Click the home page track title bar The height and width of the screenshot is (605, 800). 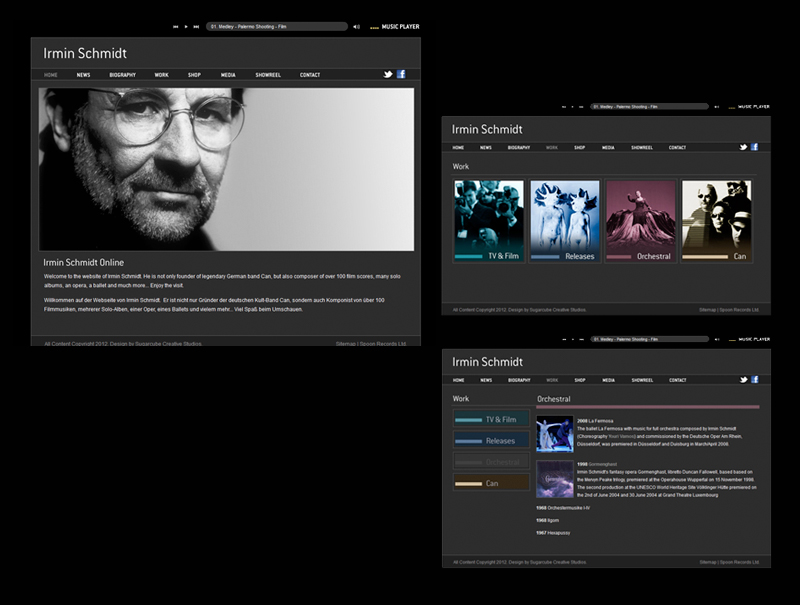(277, 27)
